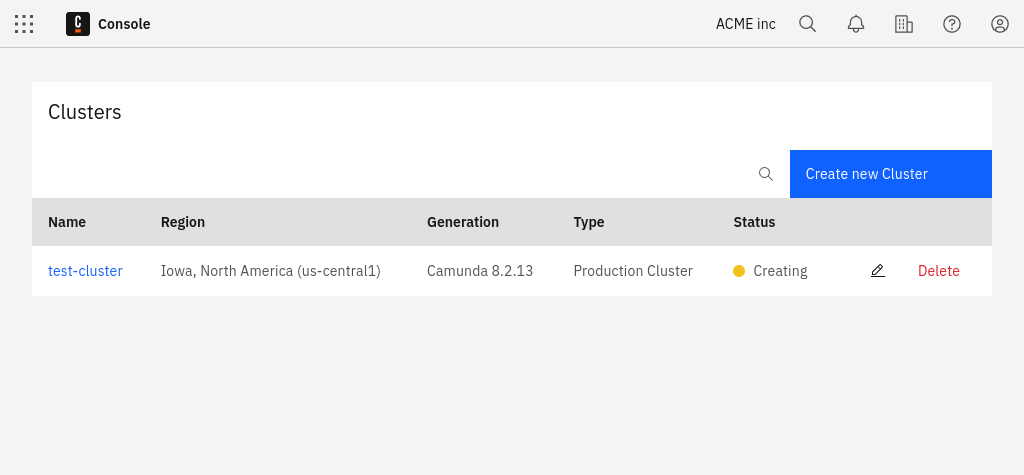
Task: Click the clusters table search icon
Action: point(766,174)
